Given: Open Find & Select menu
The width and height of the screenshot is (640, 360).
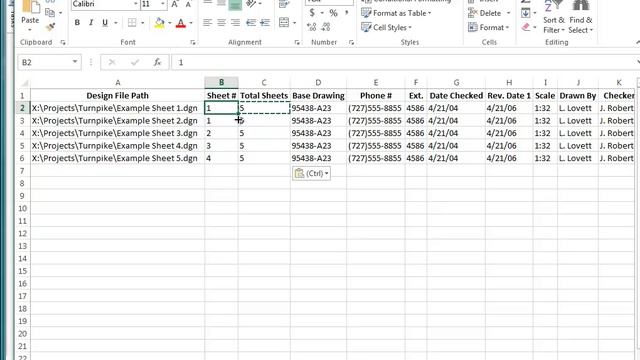Looking at the screenshot, I should tap(580, 17).
